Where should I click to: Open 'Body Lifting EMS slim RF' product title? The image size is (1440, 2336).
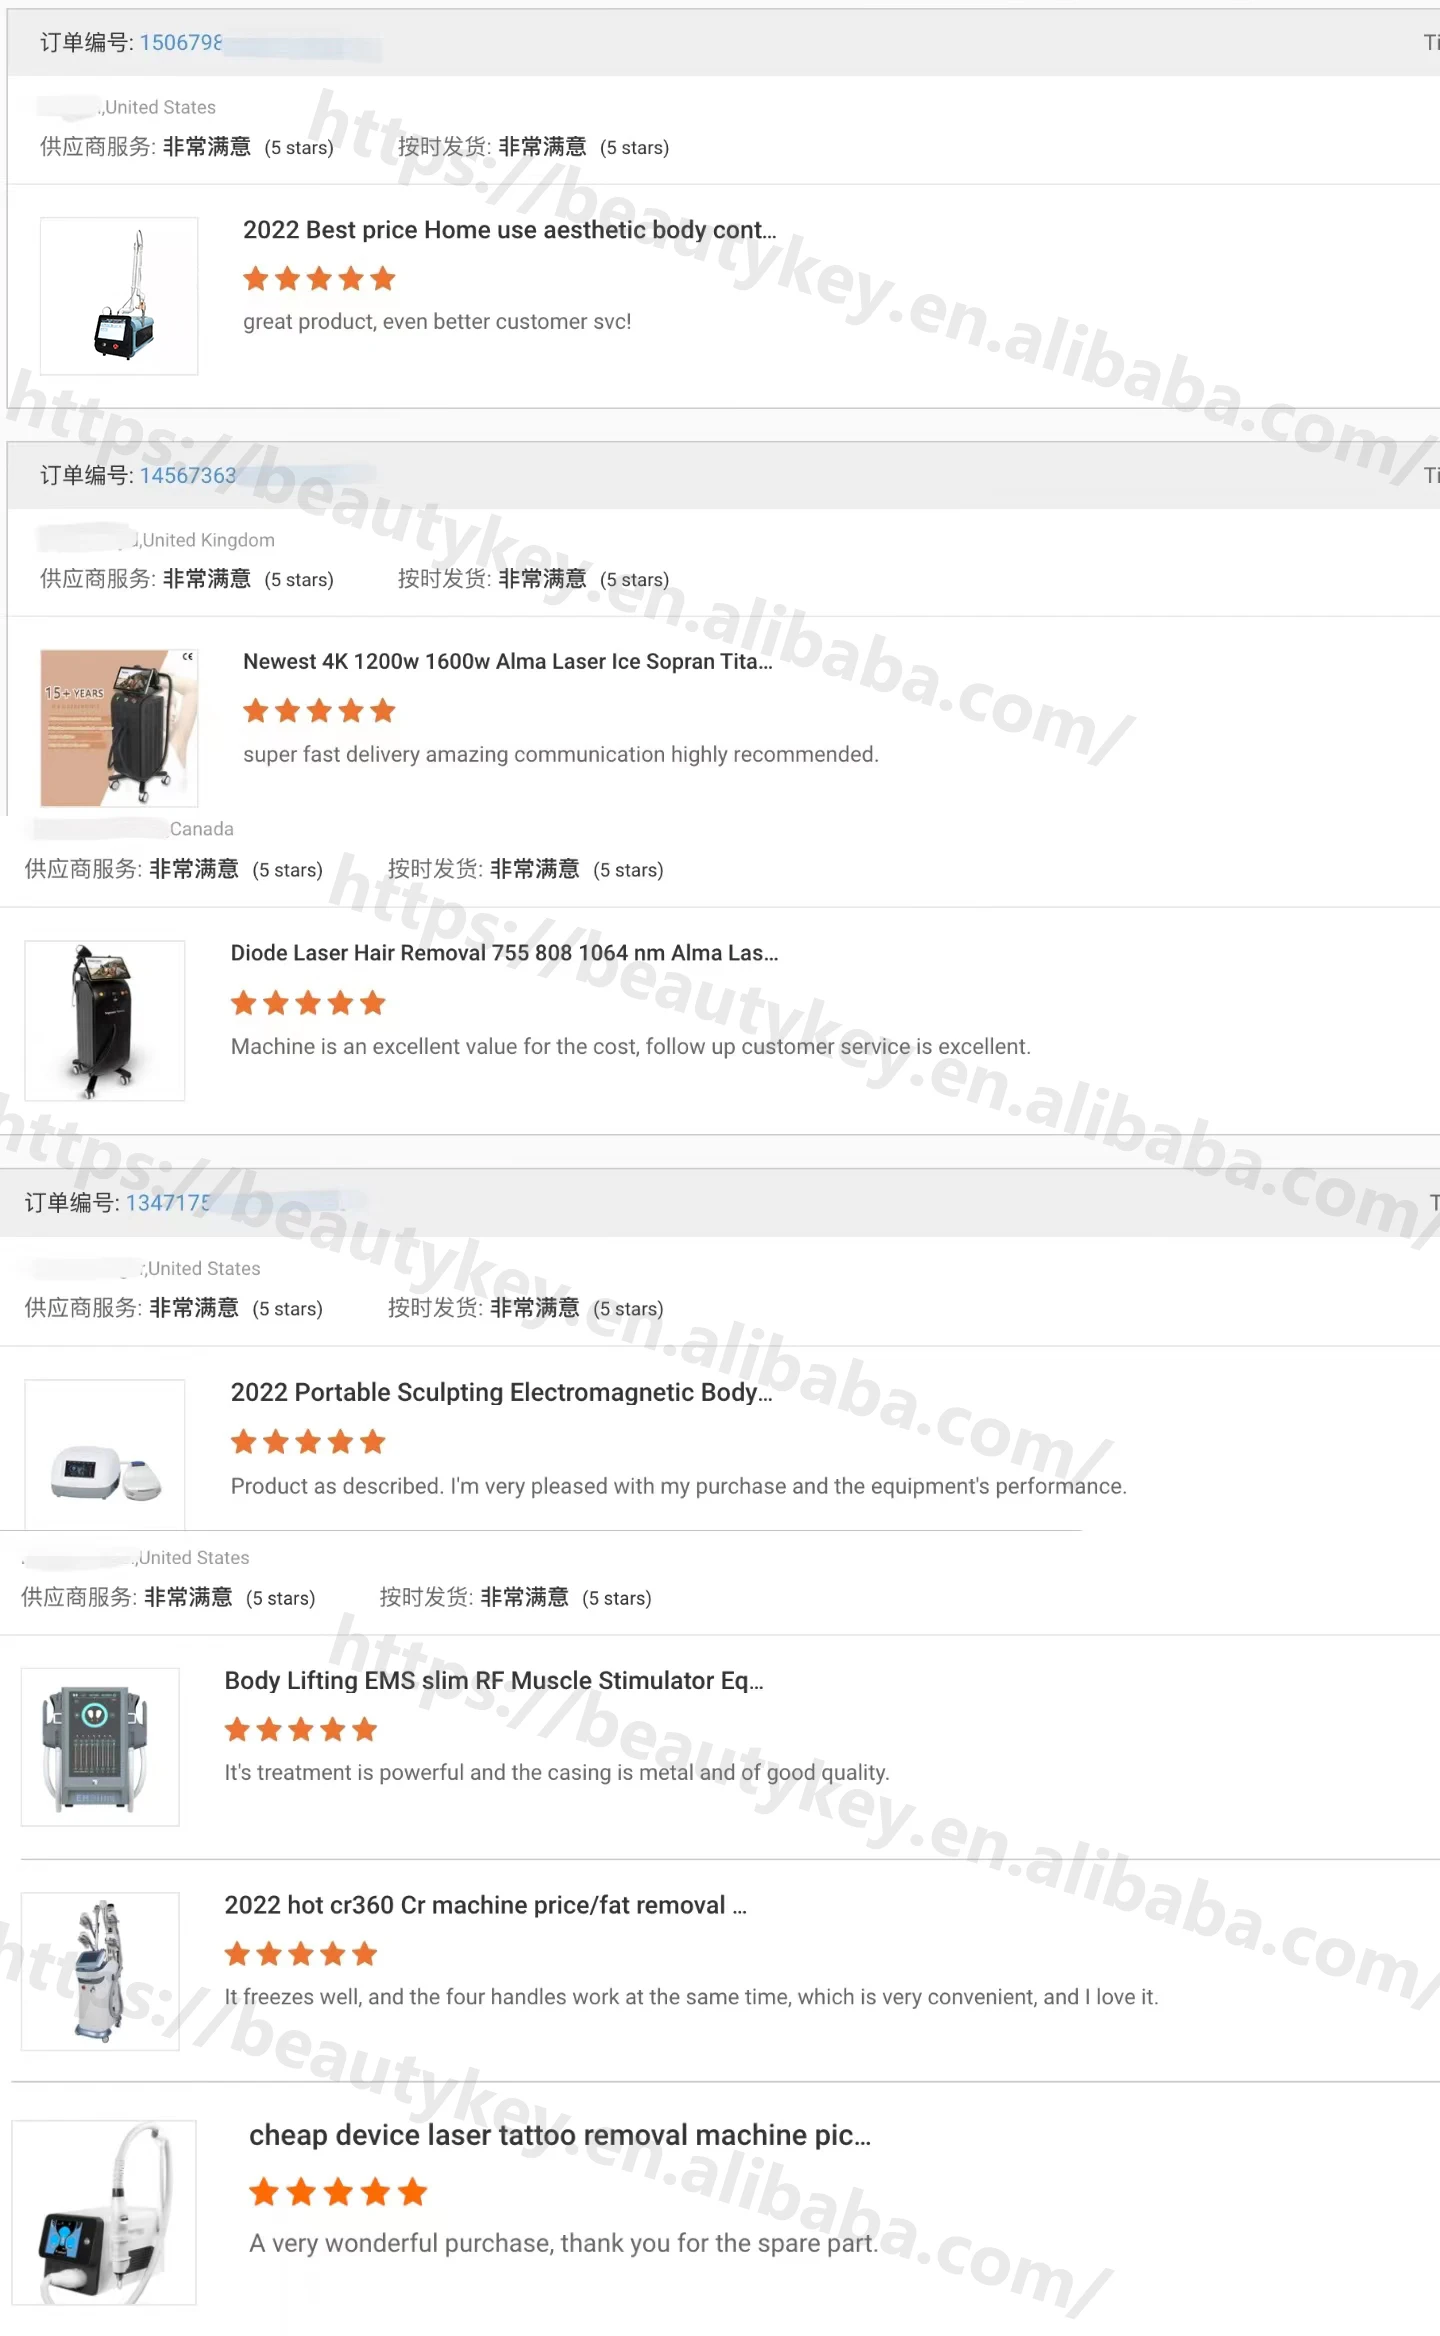[494, 1680]
